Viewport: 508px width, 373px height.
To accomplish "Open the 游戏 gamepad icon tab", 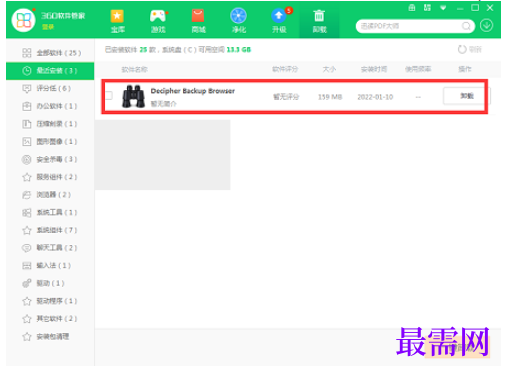I will click(x=158, y=21).
